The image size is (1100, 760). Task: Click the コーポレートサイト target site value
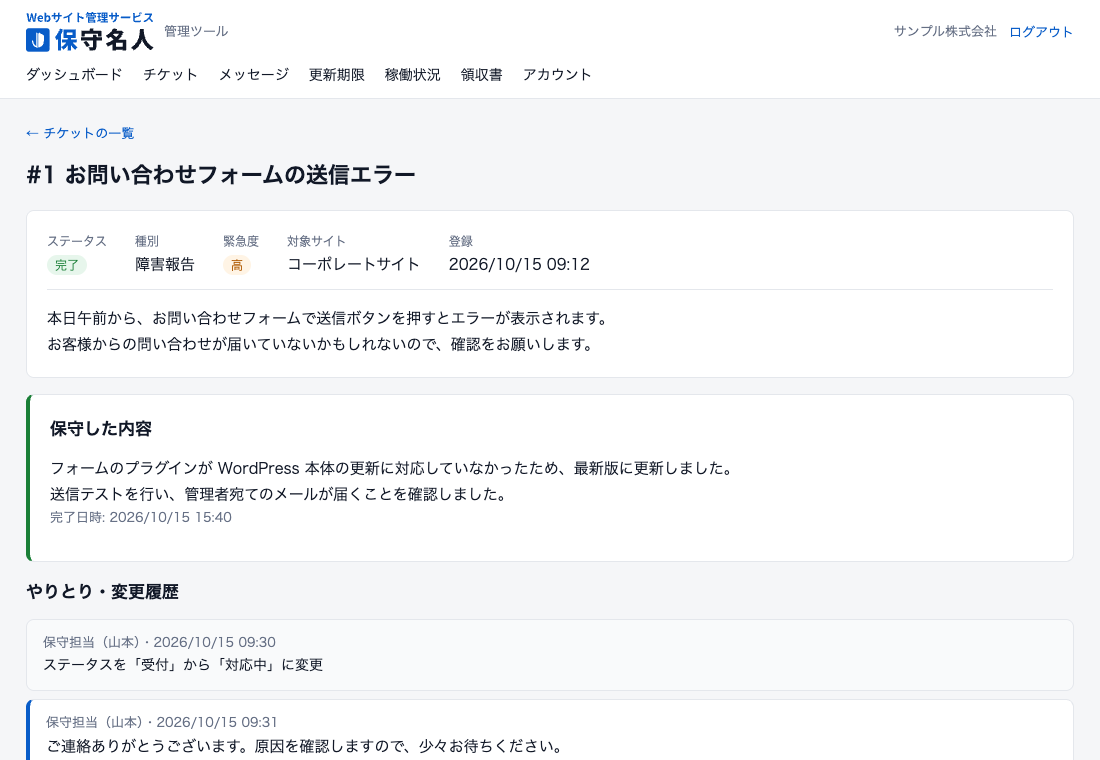pyautogui.click(x=354, y=265)
